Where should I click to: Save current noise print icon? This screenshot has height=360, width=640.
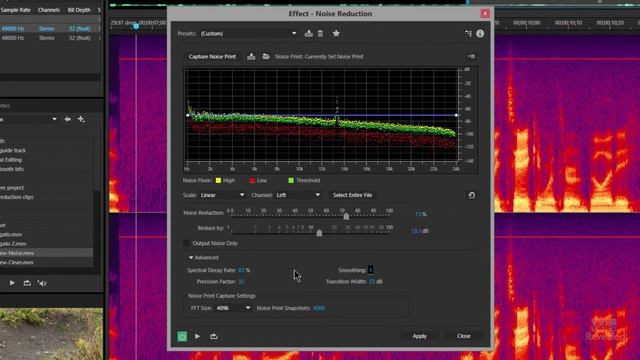(x=251, y=56)
